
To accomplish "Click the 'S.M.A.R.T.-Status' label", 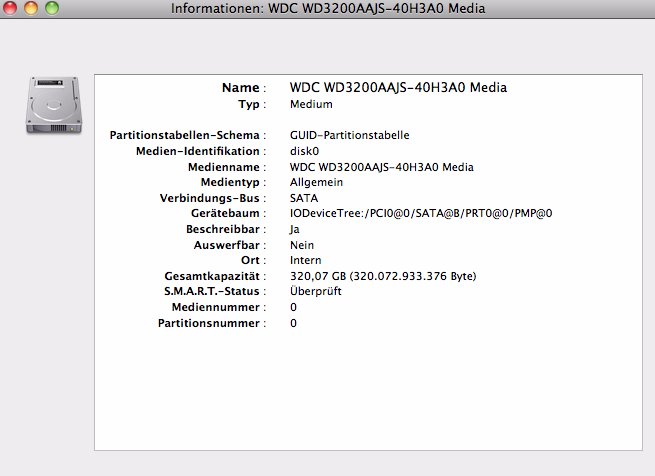I will [x=212, y=291].
